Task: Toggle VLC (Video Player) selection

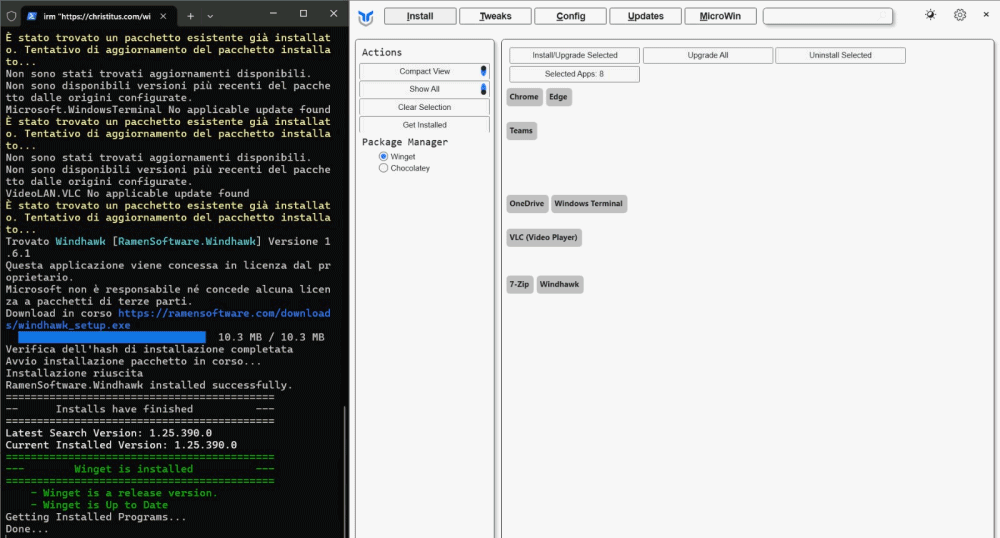Action: pyautogui.click(x=544, y=238)
